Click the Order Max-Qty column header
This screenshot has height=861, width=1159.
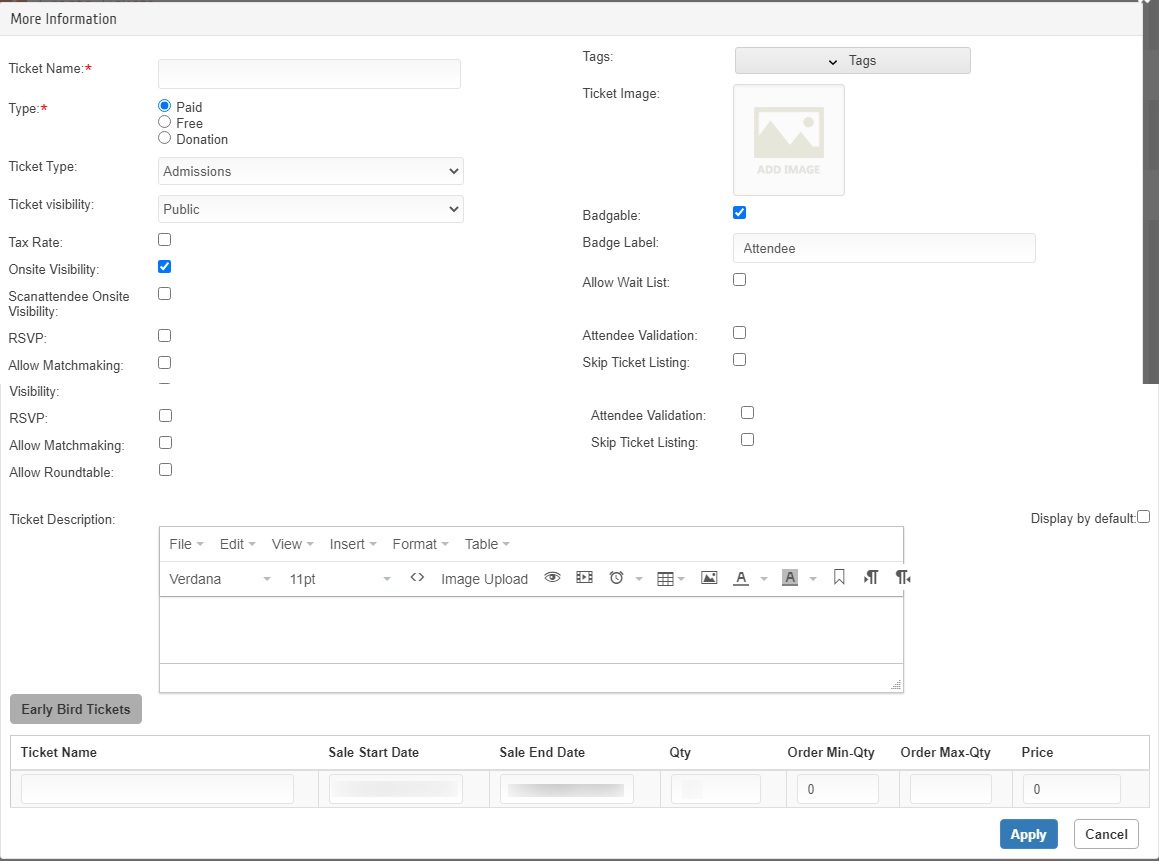(945, 752)
